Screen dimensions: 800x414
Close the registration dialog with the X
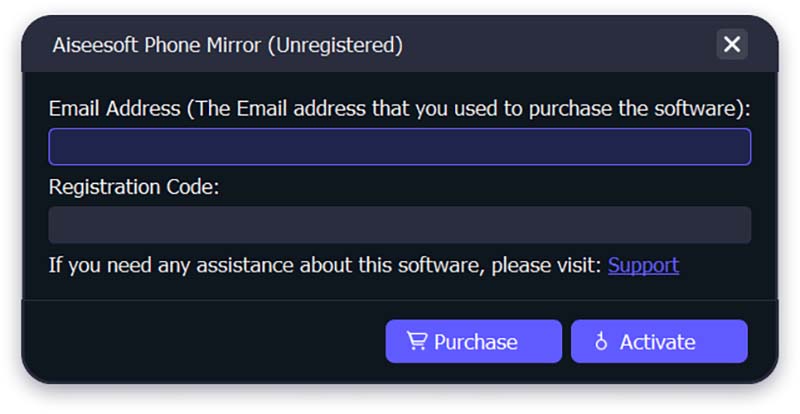(732, 44)
